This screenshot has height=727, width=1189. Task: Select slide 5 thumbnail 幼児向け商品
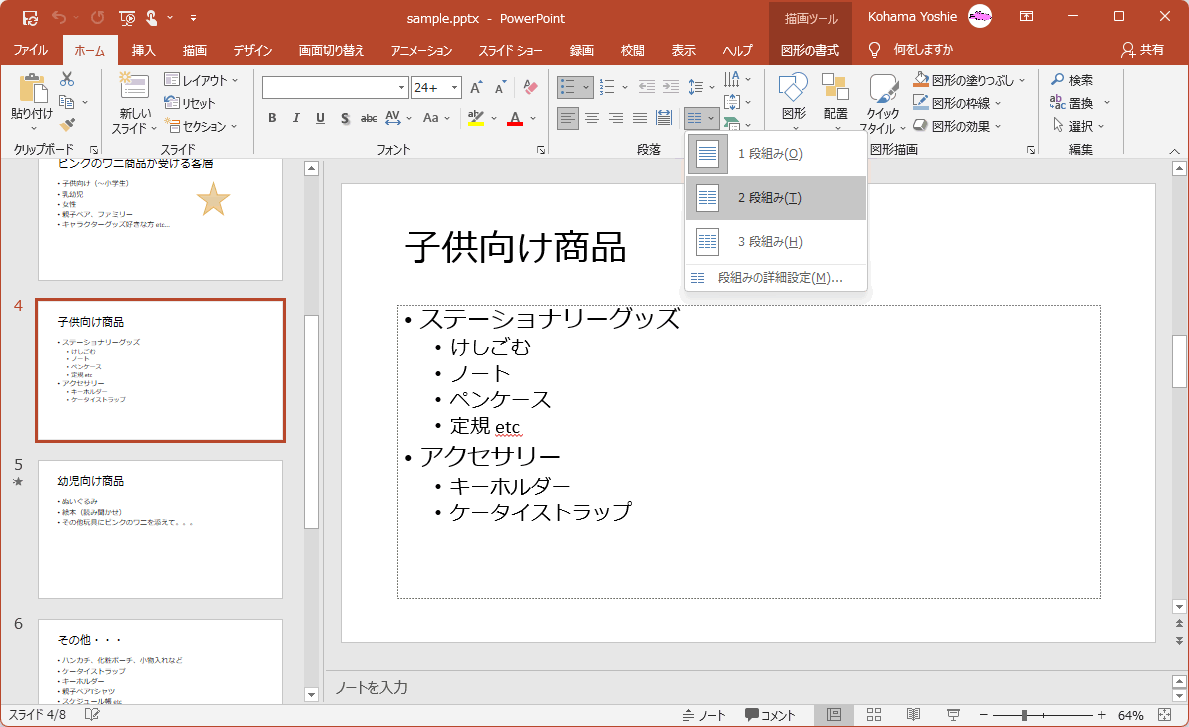(160, 528)
